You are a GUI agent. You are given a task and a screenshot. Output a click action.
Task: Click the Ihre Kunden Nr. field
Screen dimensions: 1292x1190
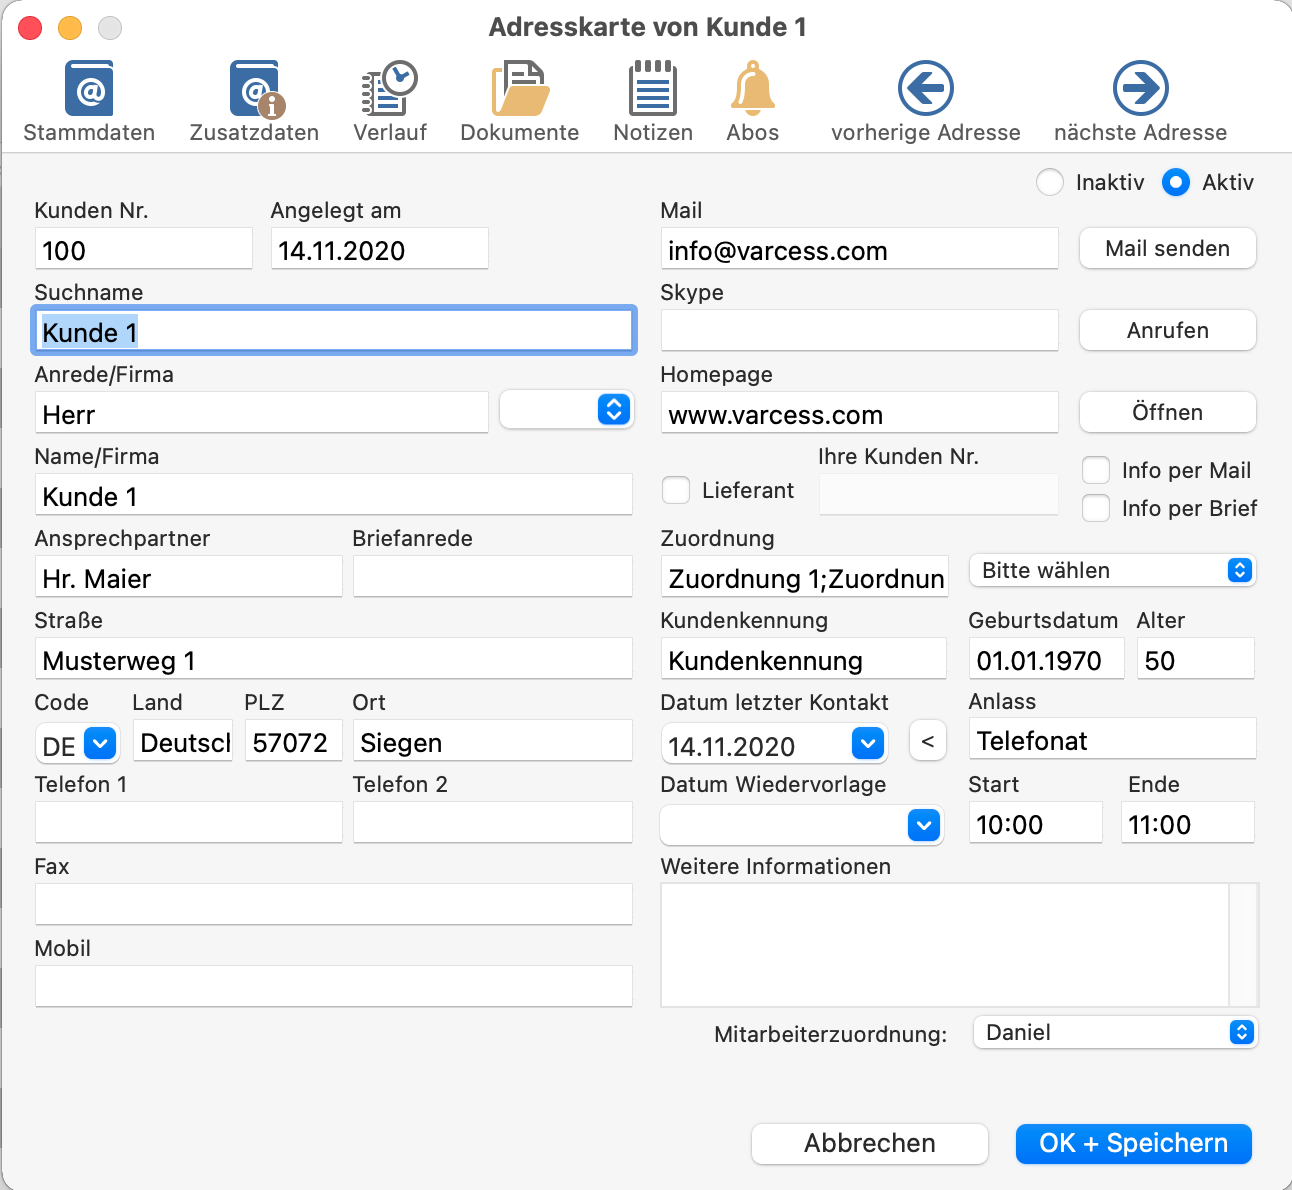coord(939,494)
